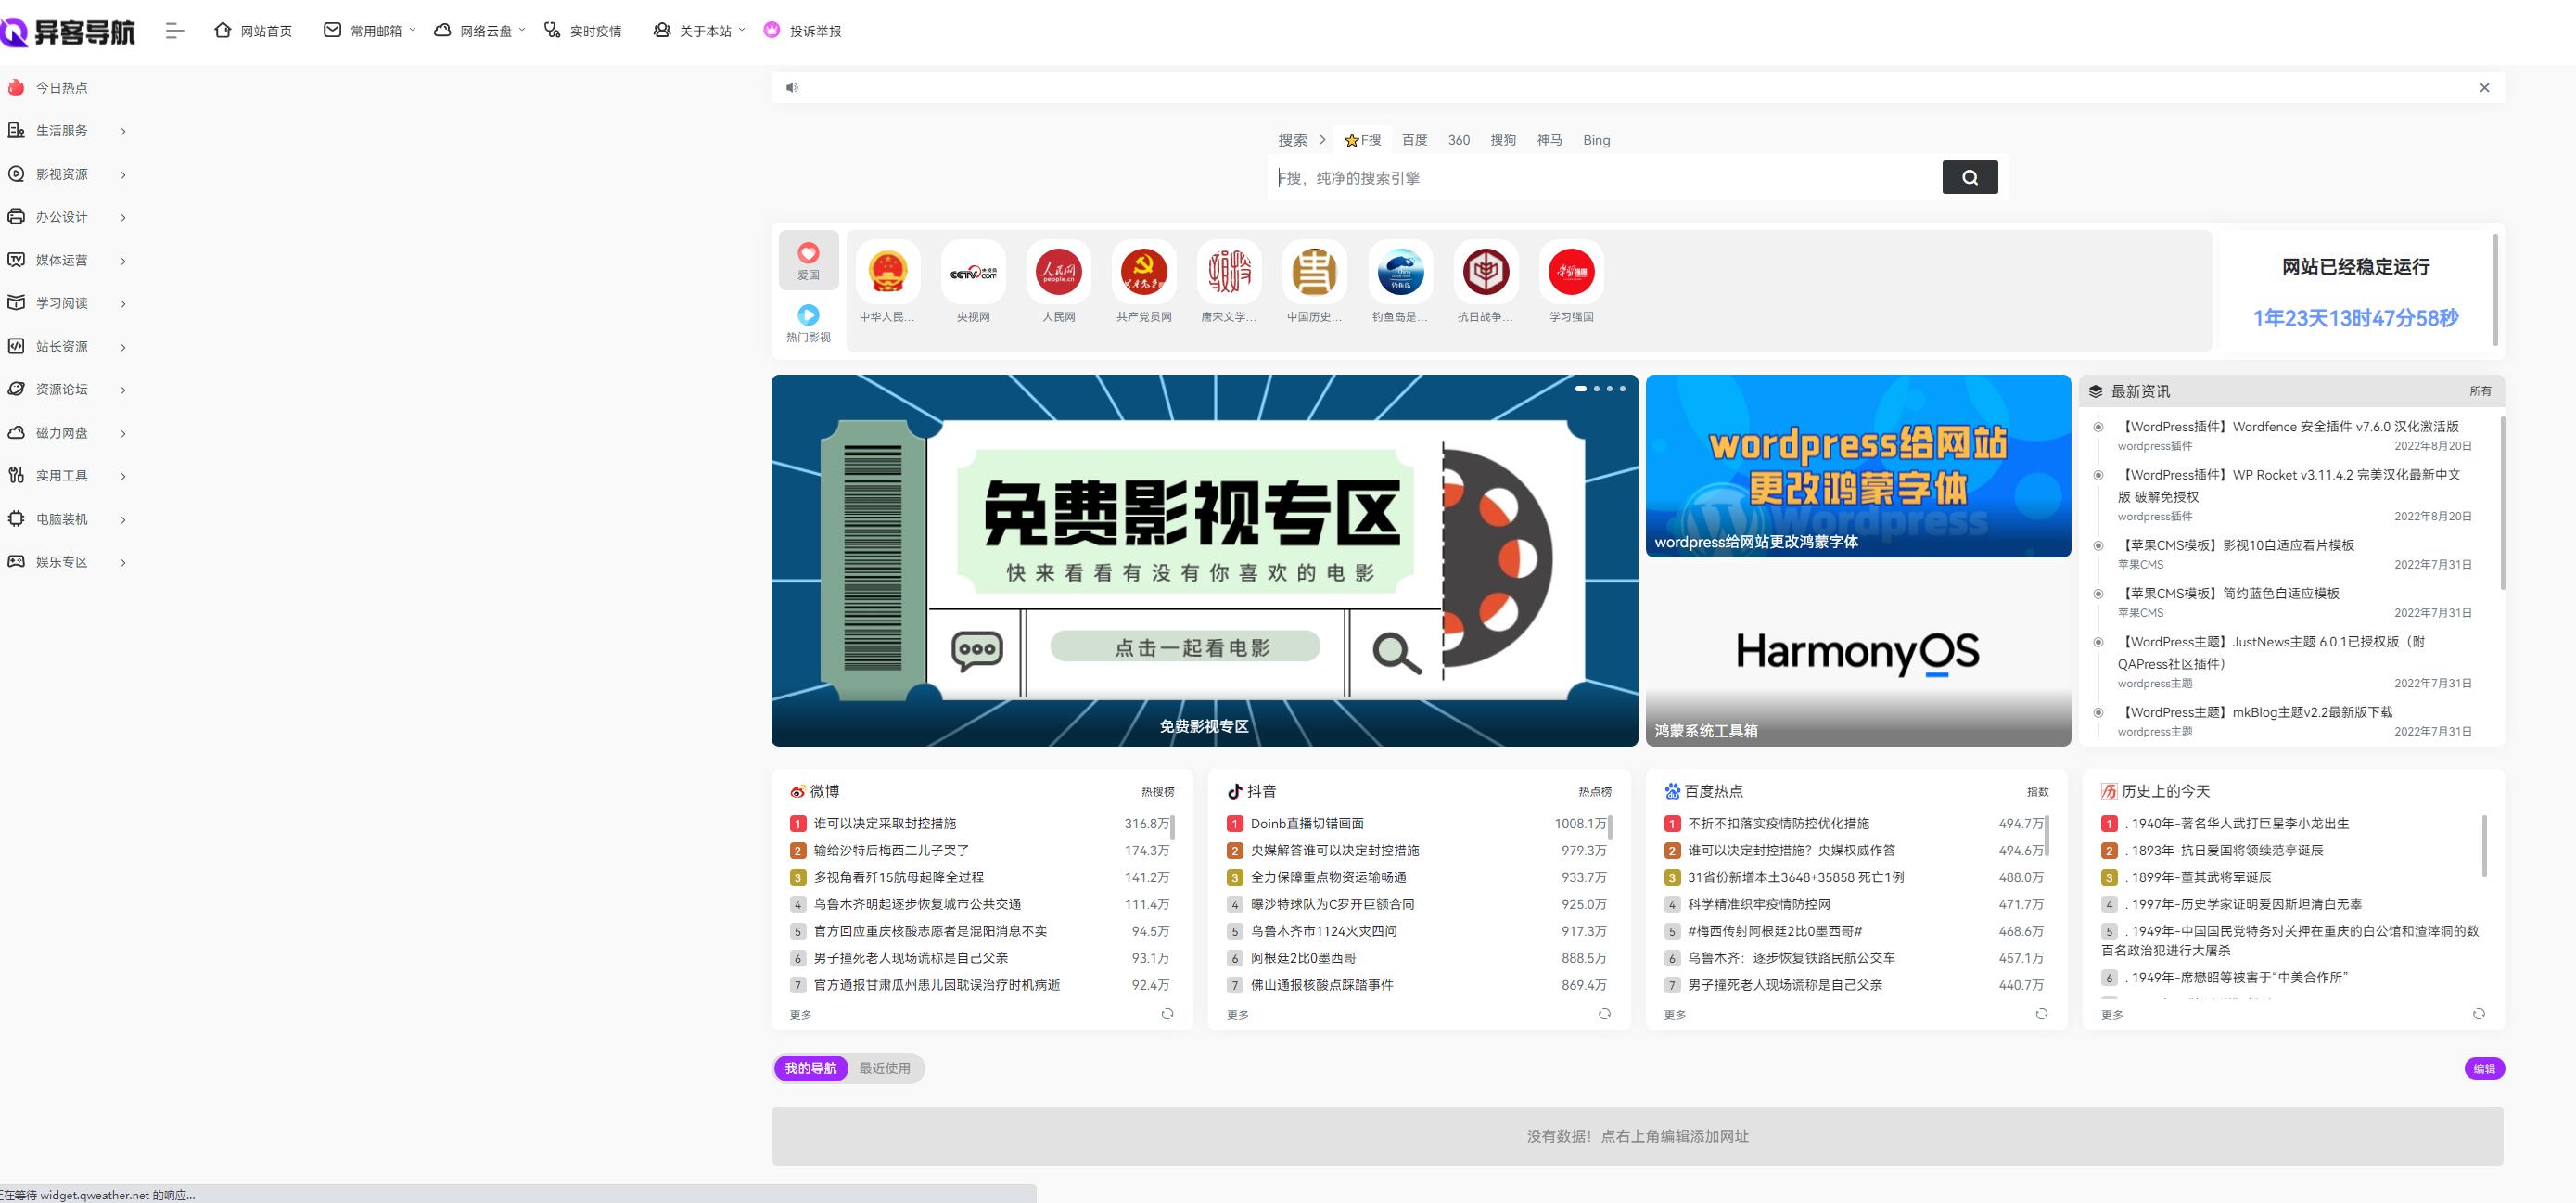Close the announcement bar
This screenshot has height=1203, width=2576.
click(x=2484, y=88)
